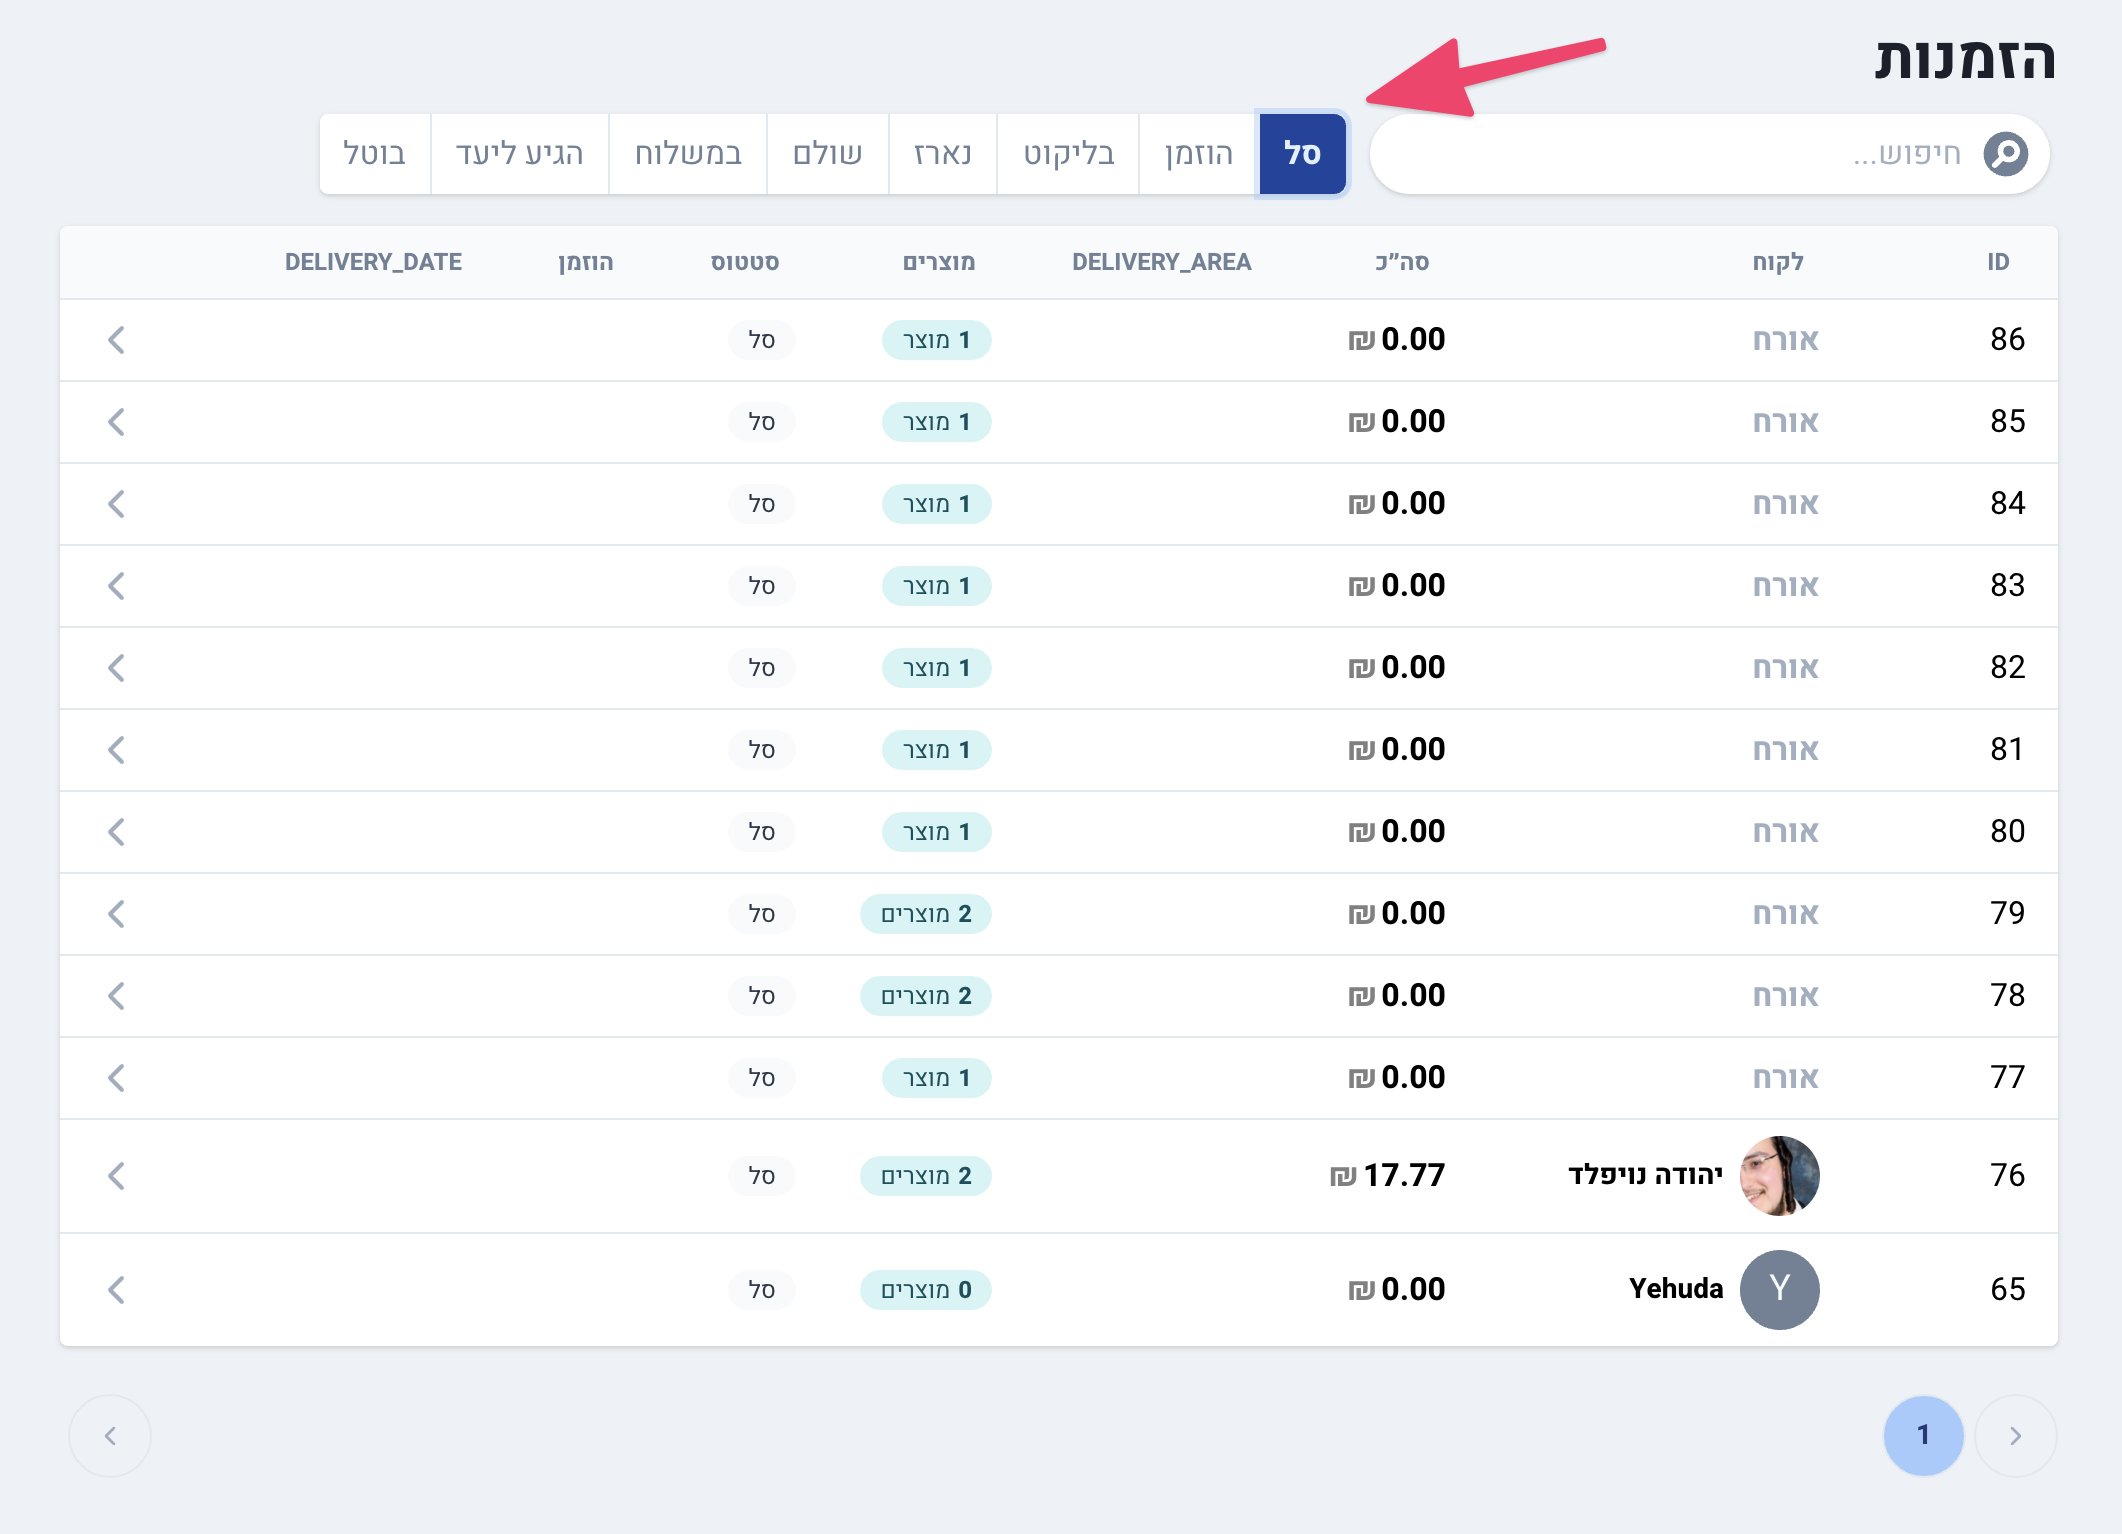Click the pagination right arrow button
2122x1534 pixels.
tap(2015, 1436)
